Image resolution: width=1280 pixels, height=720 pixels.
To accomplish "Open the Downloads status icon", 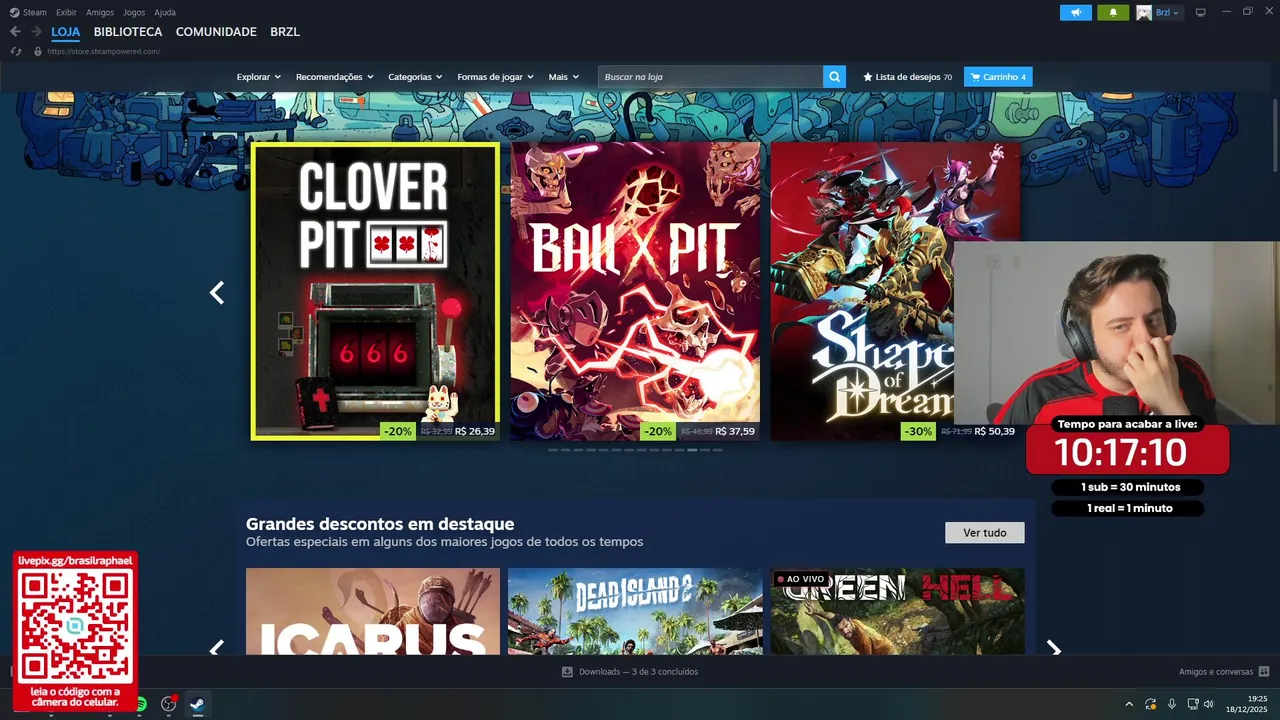I will click(567, 672).
